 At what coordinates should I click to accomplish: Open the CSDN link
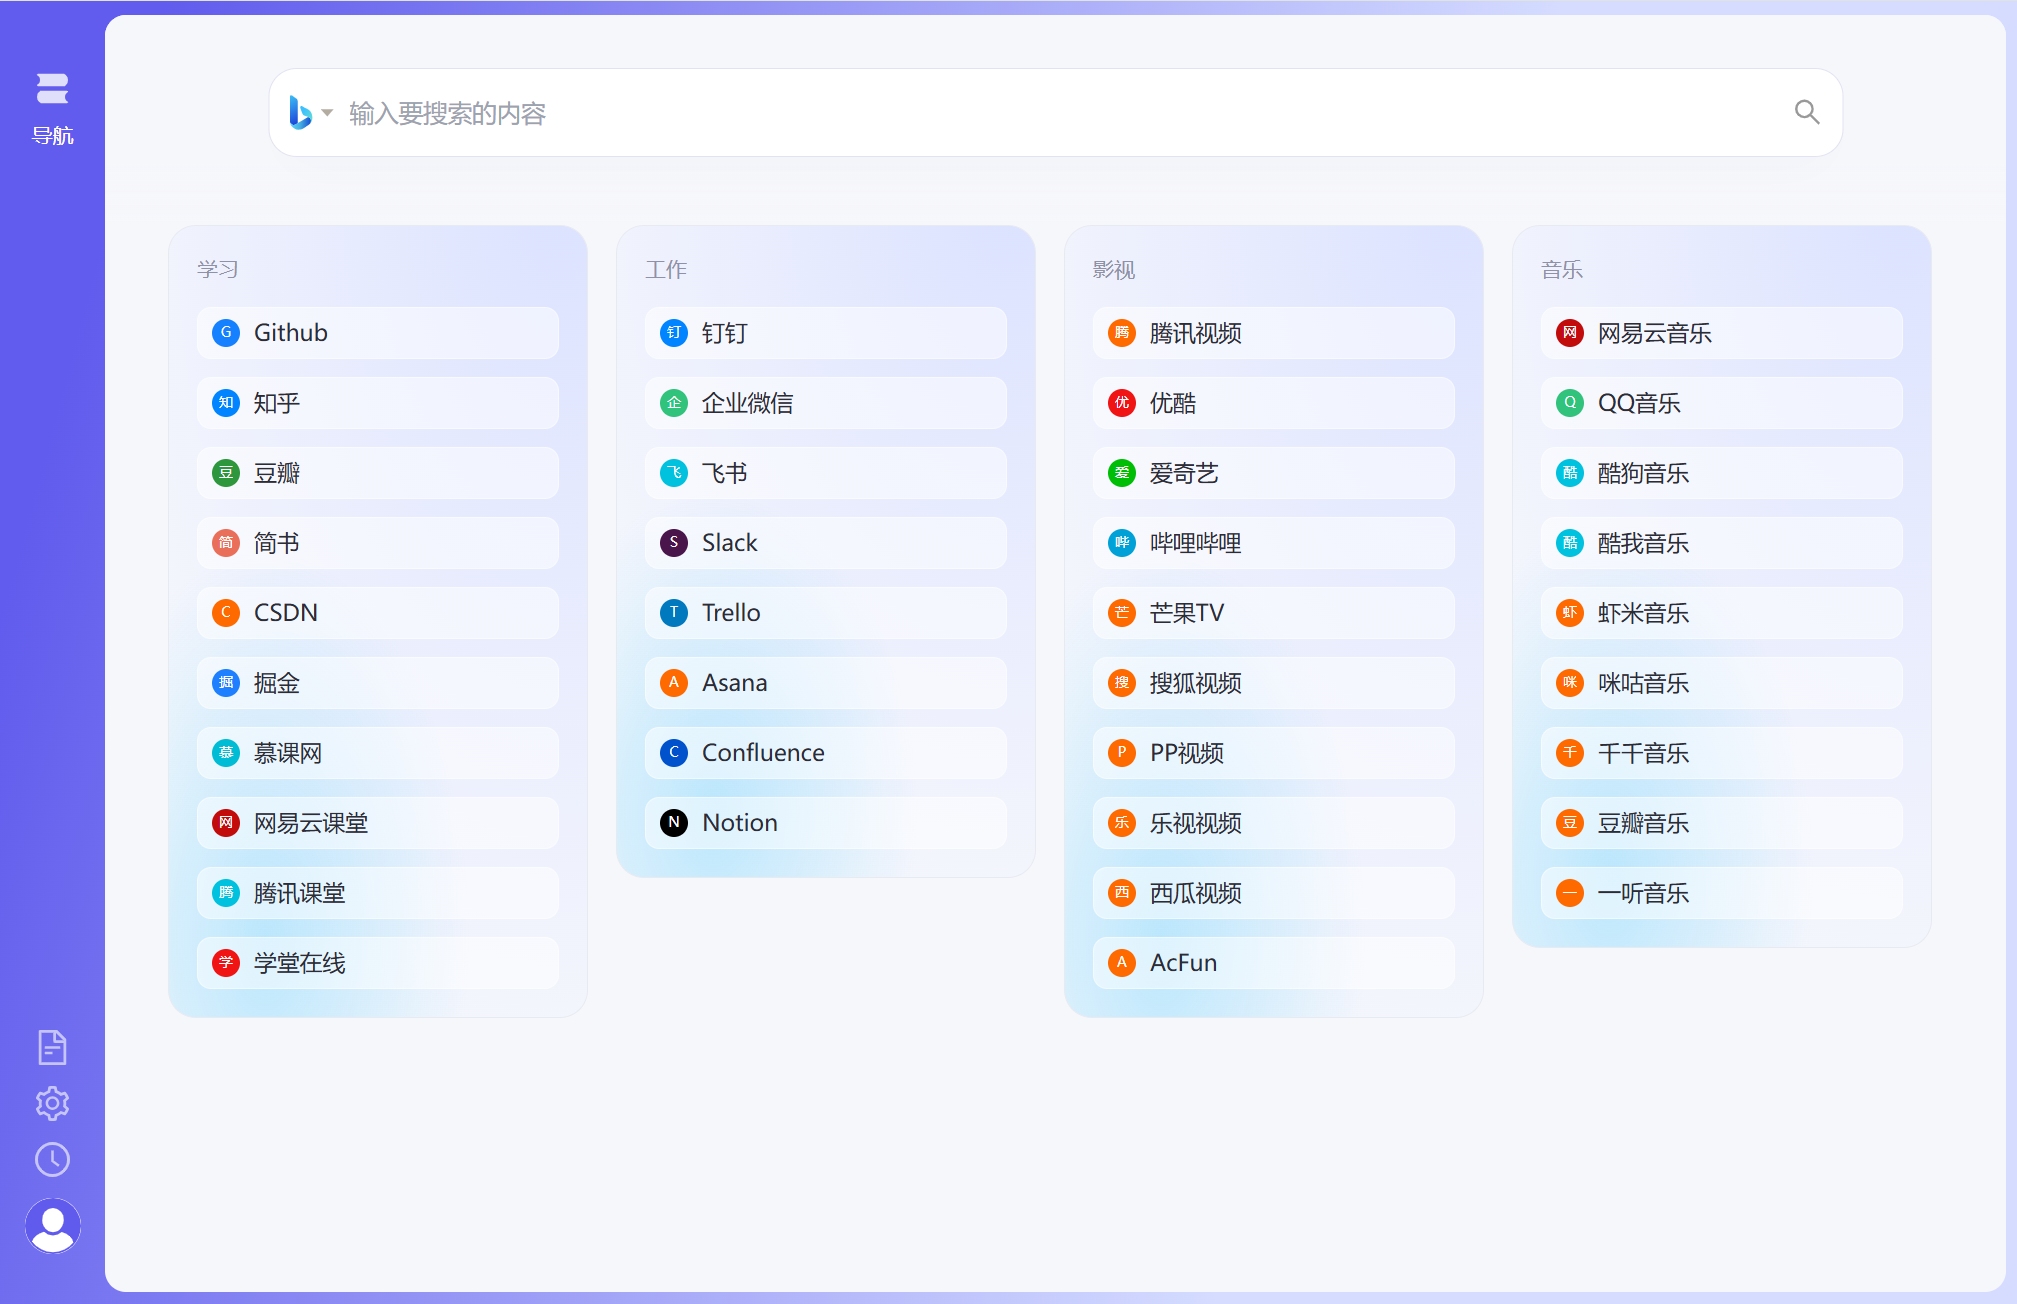(378, 613)
